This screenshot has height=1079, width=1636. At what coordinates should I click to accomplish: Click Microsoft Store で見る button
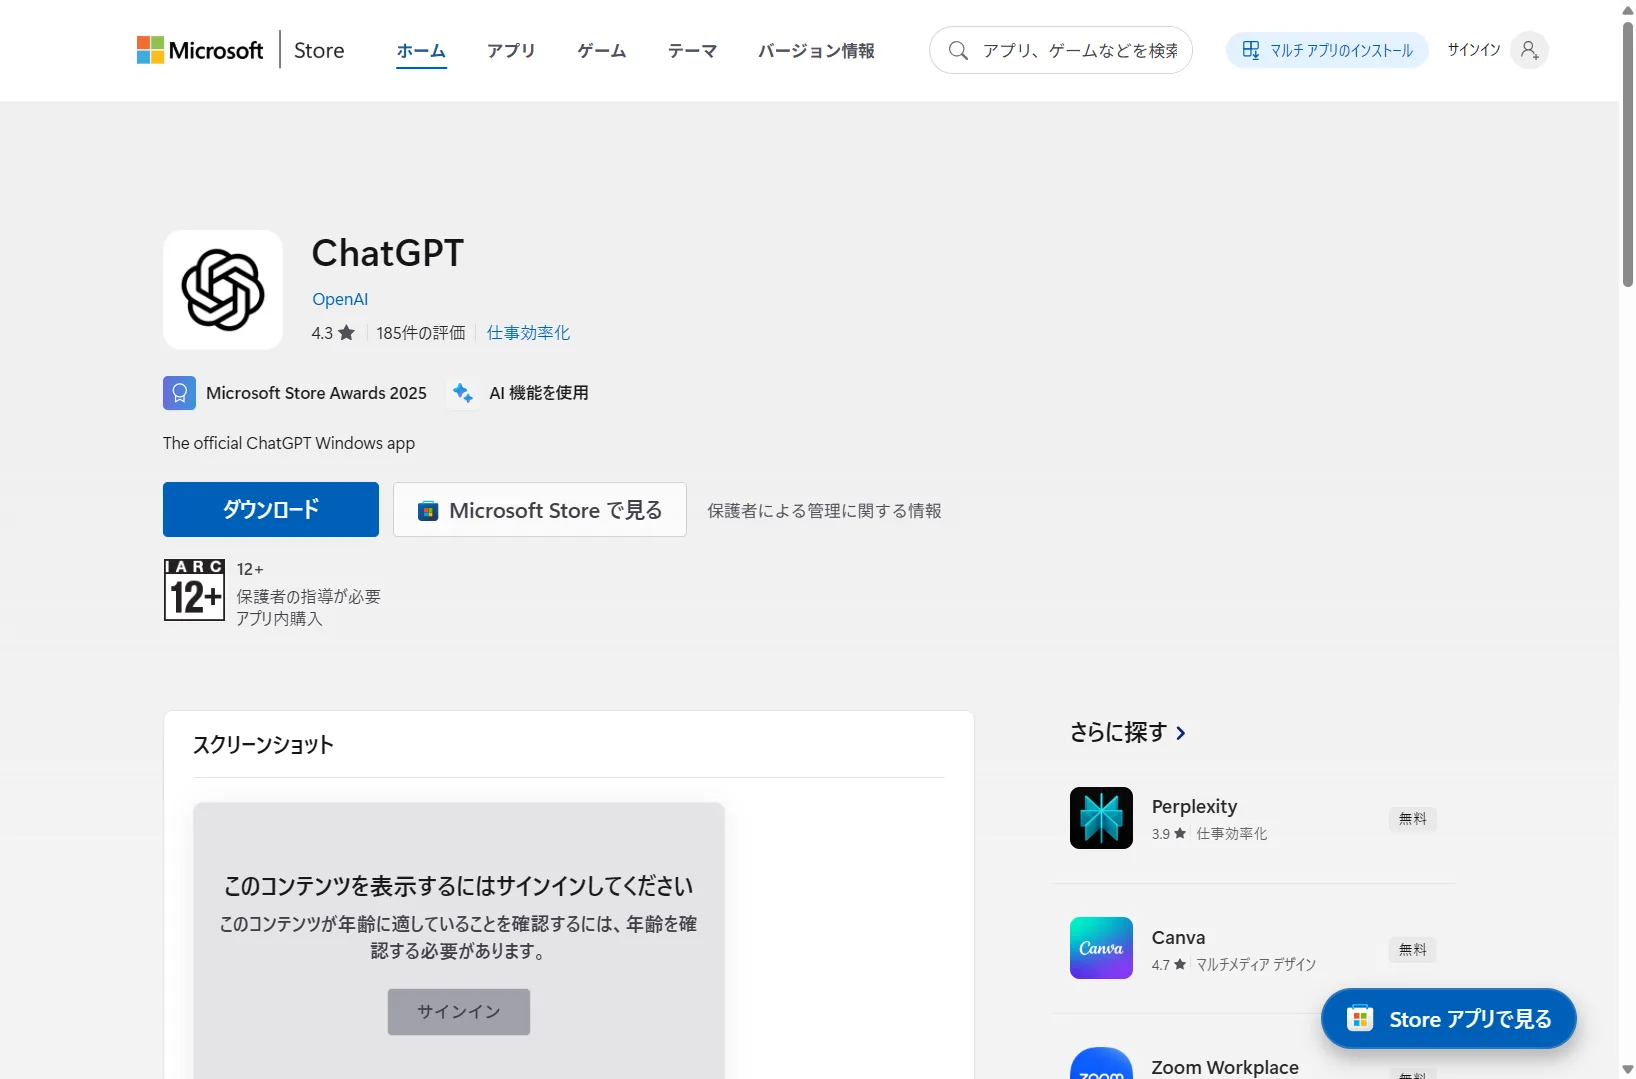[540, 509]
